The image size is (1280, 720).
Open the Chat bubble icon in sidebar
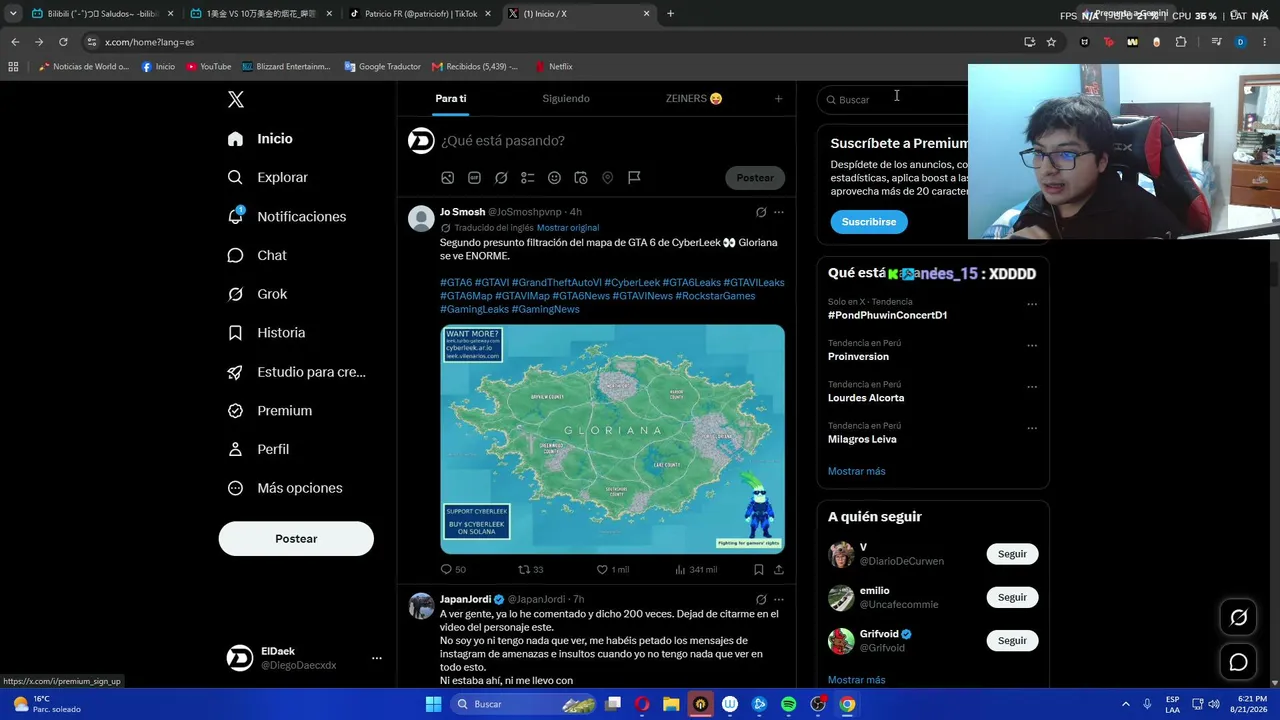pyautogui.click(x=235, y=255)
